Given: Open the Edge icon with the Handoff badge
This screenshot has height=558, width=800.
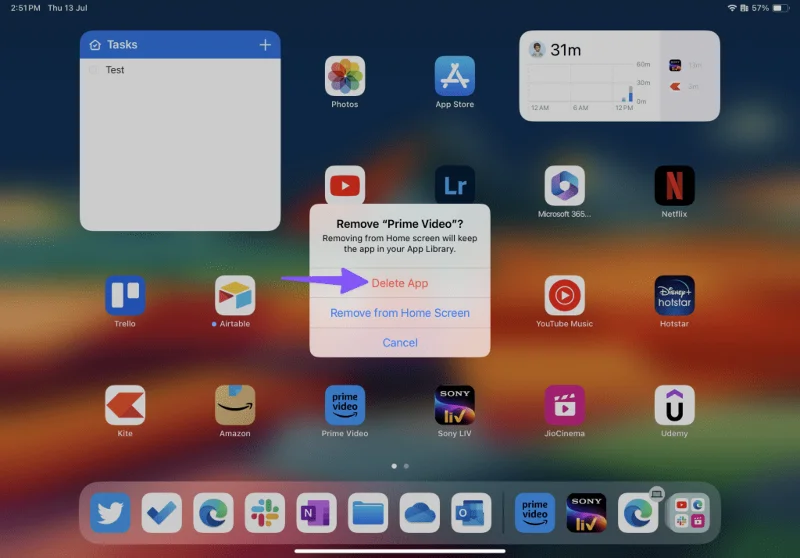Looking at the screenshot, I should coord(638,513).
